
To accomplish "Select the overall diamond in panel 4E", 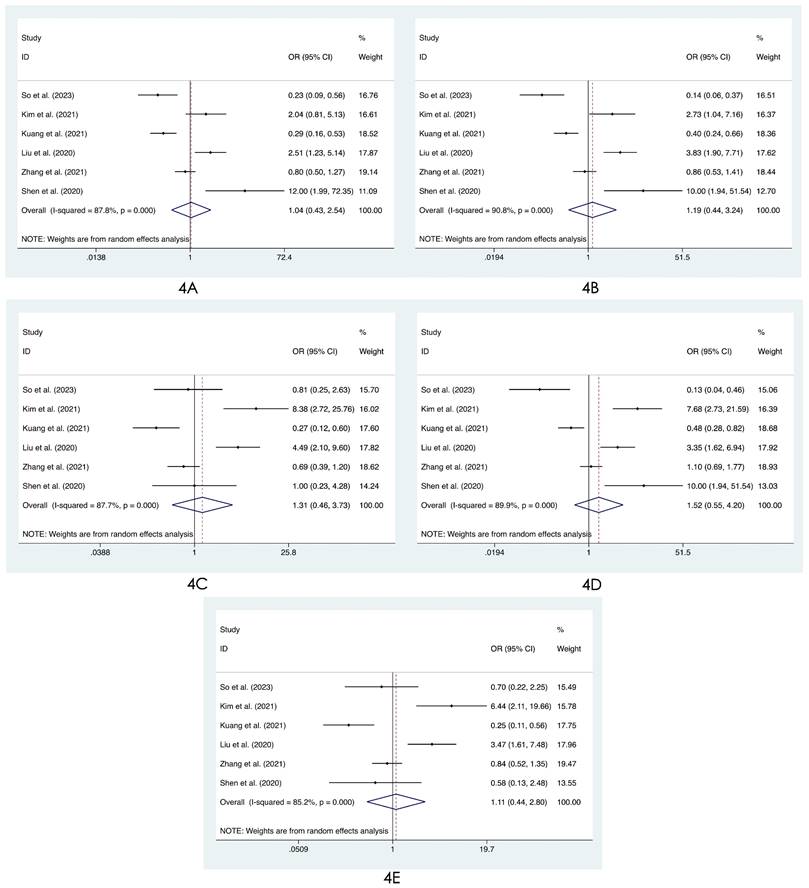I will pyautogui.click(x=396, y=801).
